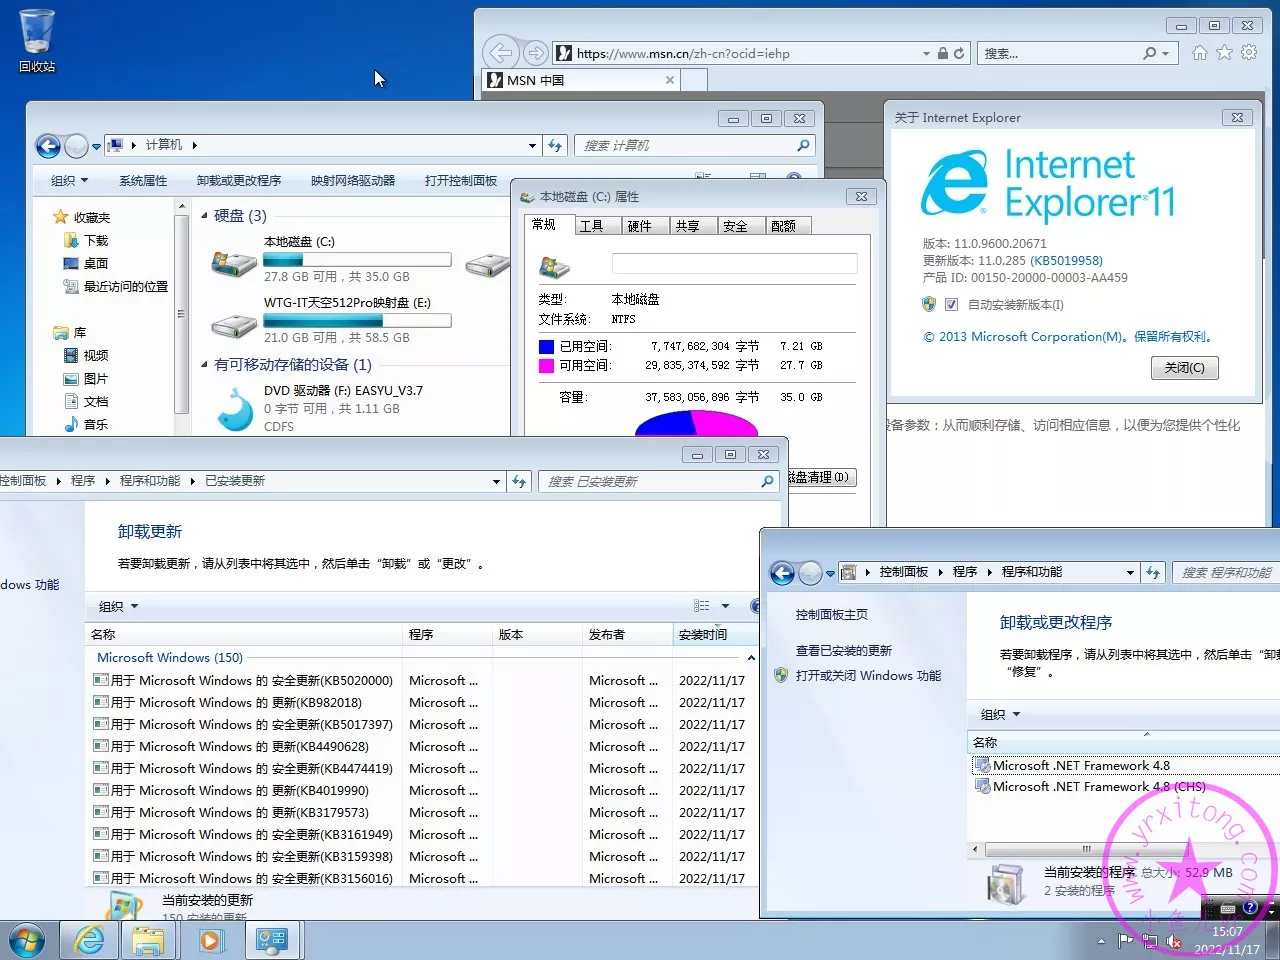Click the Windows Start button
Viewport: 1280px width, 960px height.
coord(28,941)
